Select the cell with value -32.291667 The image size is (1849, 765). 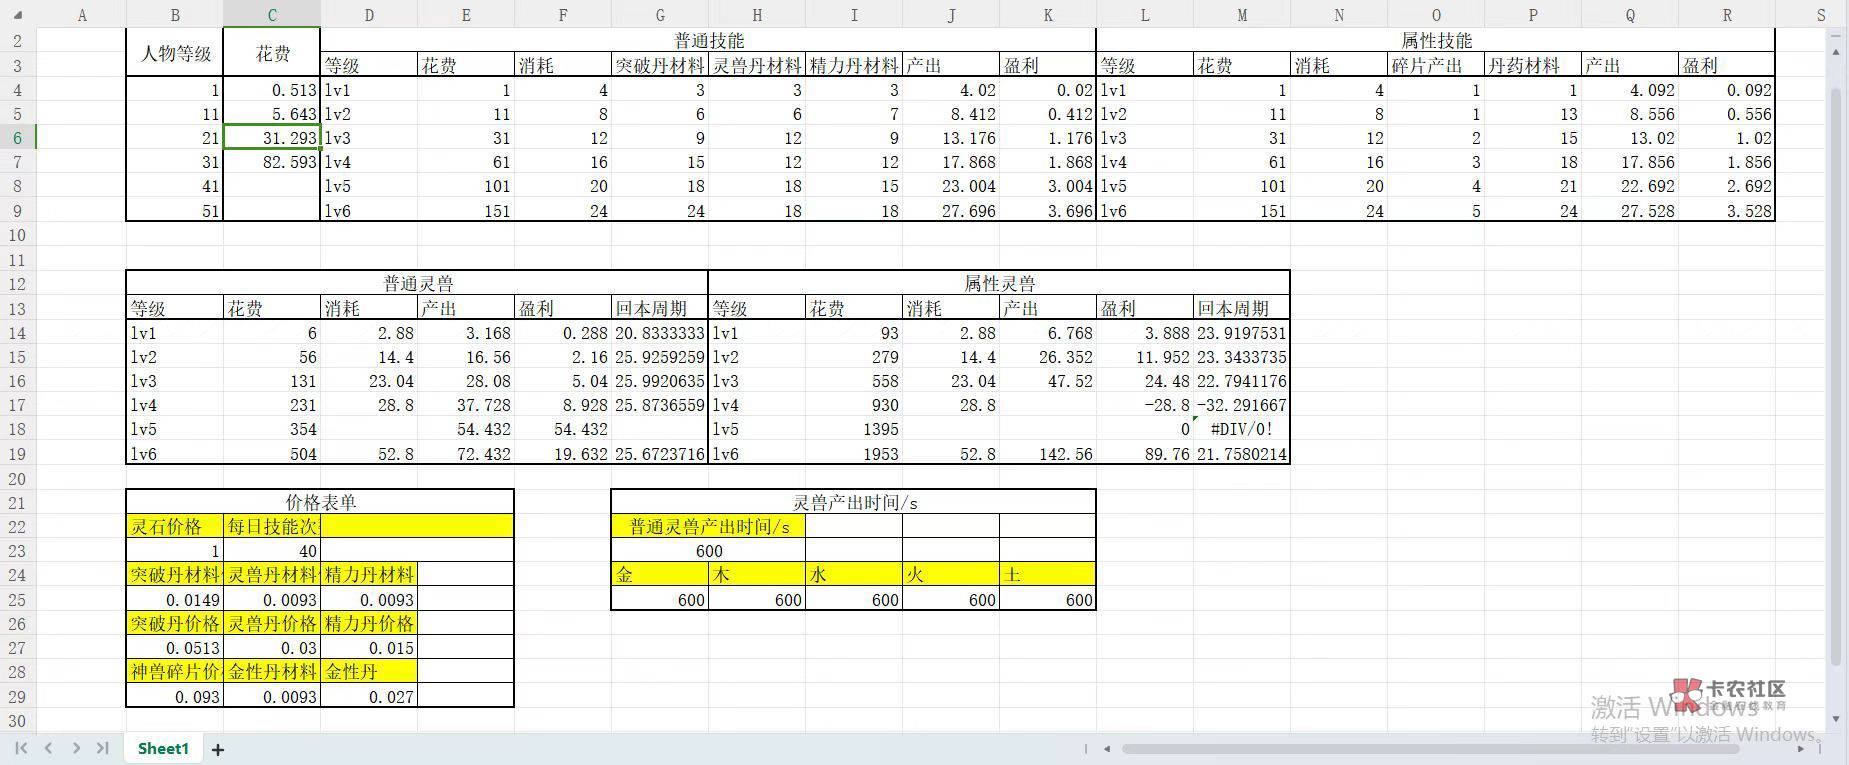click(1242, 405)
